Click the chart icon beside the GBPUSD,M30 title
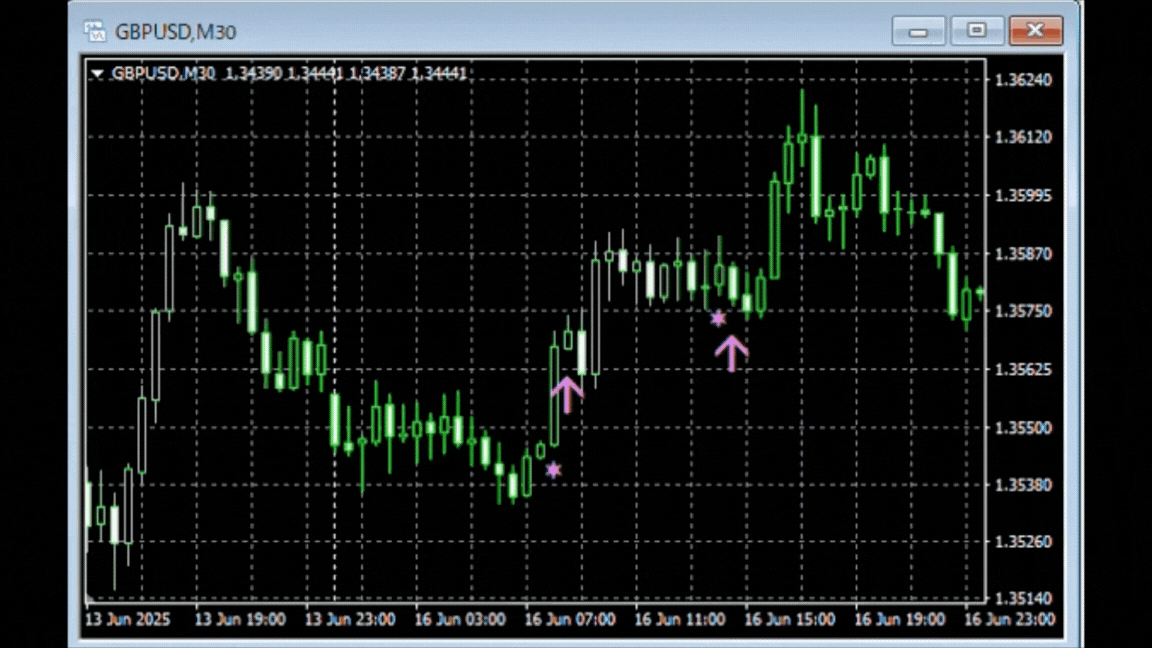Image resolution: width=1152 pixels, height=648 pixels. (x=95, y=32)
